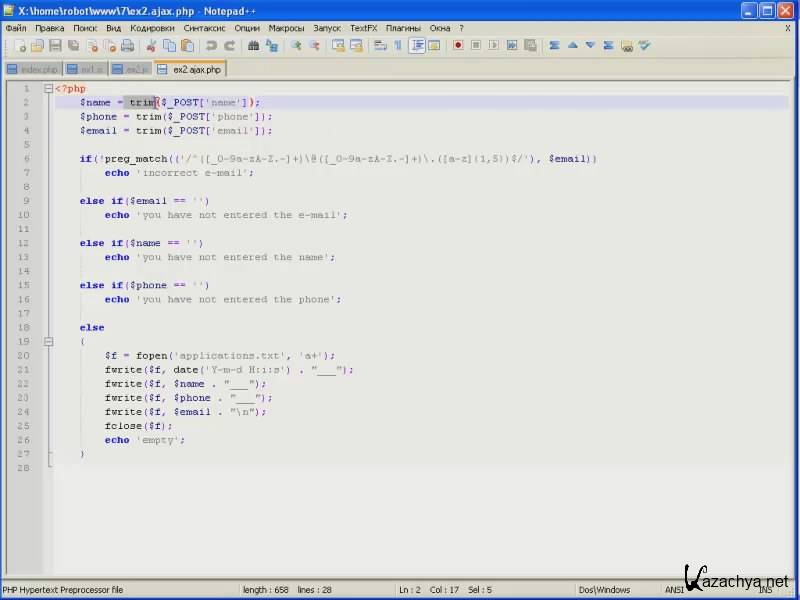The width and height of the screenshot is (800, 600).
Task: Select the ex2.ajax.php tab
Action: (196, 69)
